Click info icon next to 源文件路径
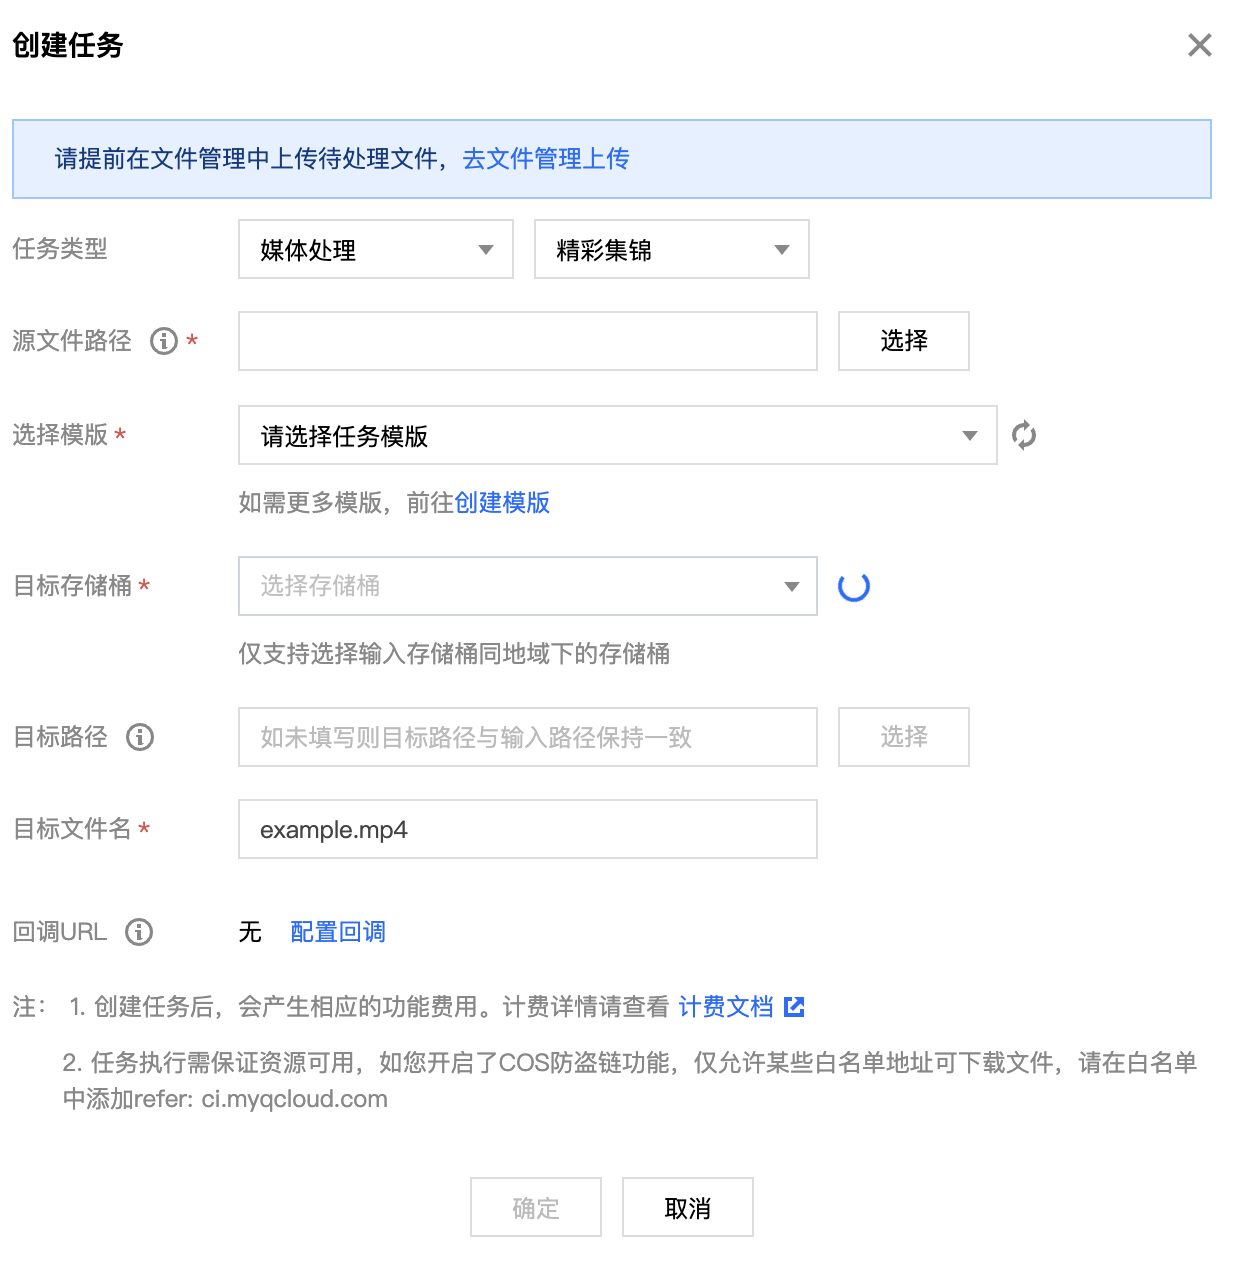The image size is (1248, 1276). pyautogui.click(x=164, y=341)
